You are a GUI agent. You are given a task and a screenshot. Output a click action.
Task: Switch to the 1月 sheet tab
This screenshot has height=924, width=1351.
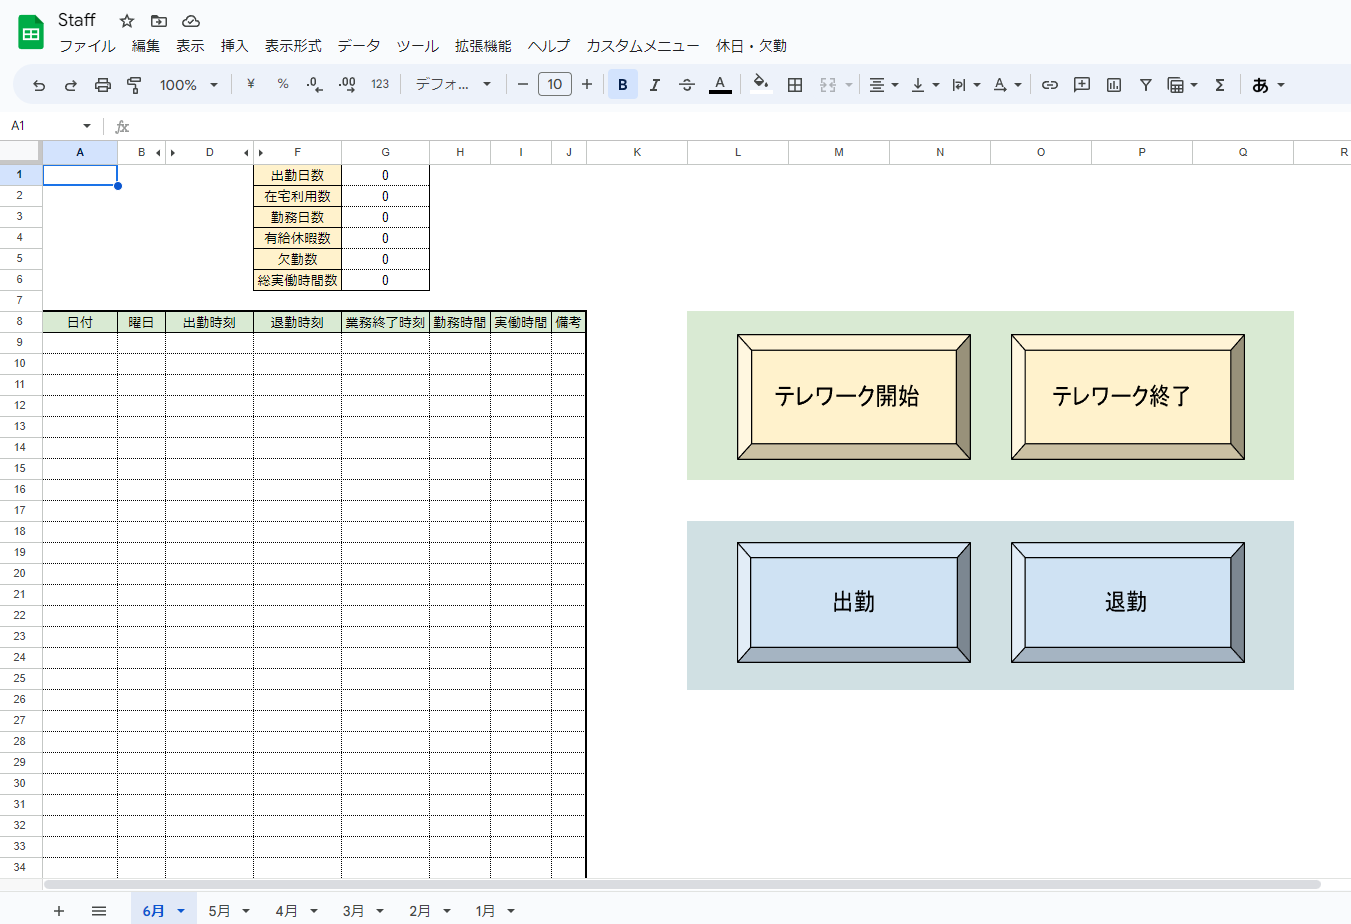pyautogui.click(x=487, y=911)
